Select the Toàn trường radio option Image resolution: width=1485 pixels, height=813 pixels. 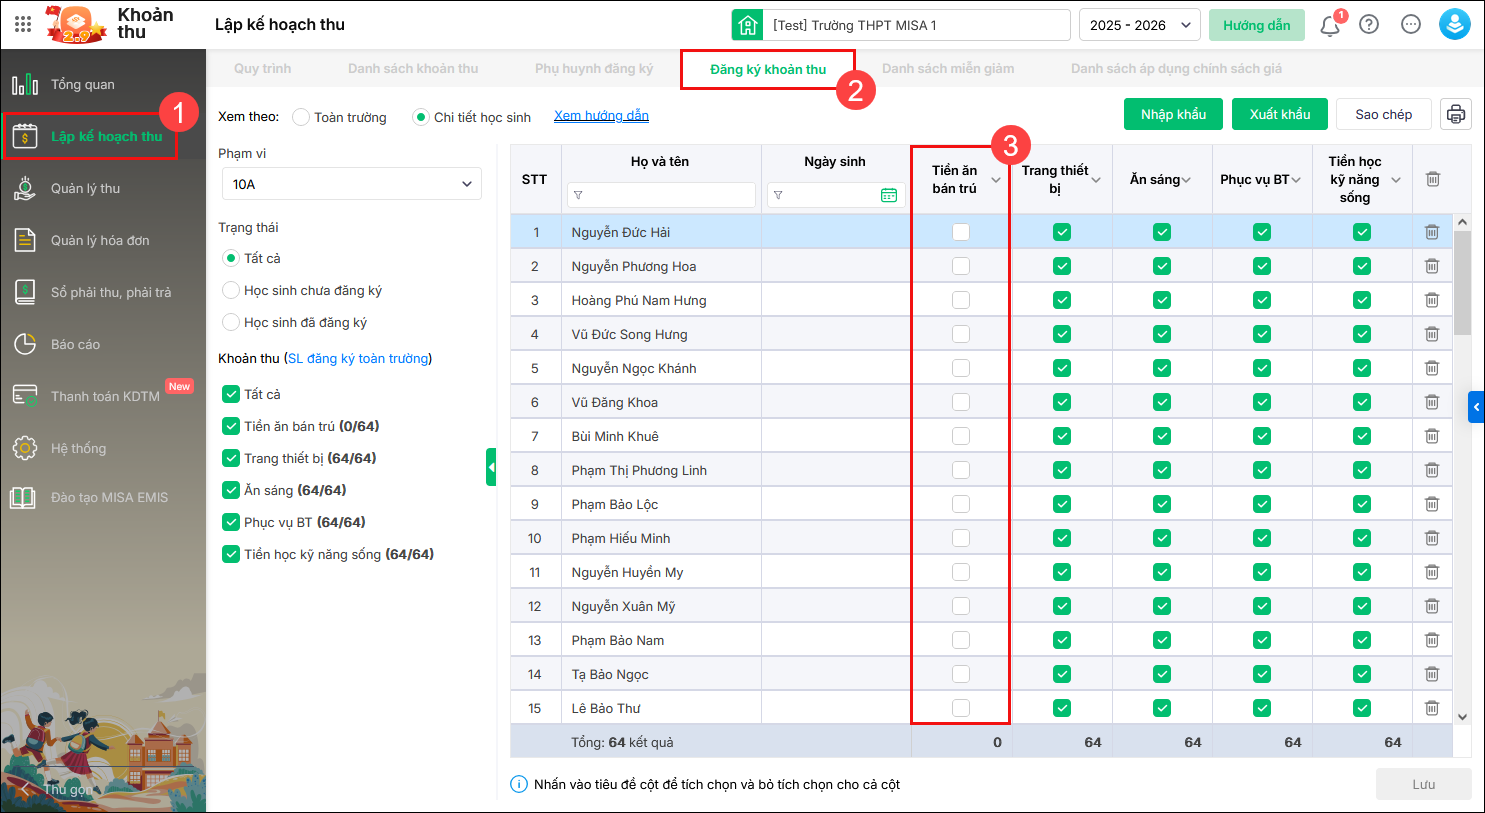coord(301,117)
